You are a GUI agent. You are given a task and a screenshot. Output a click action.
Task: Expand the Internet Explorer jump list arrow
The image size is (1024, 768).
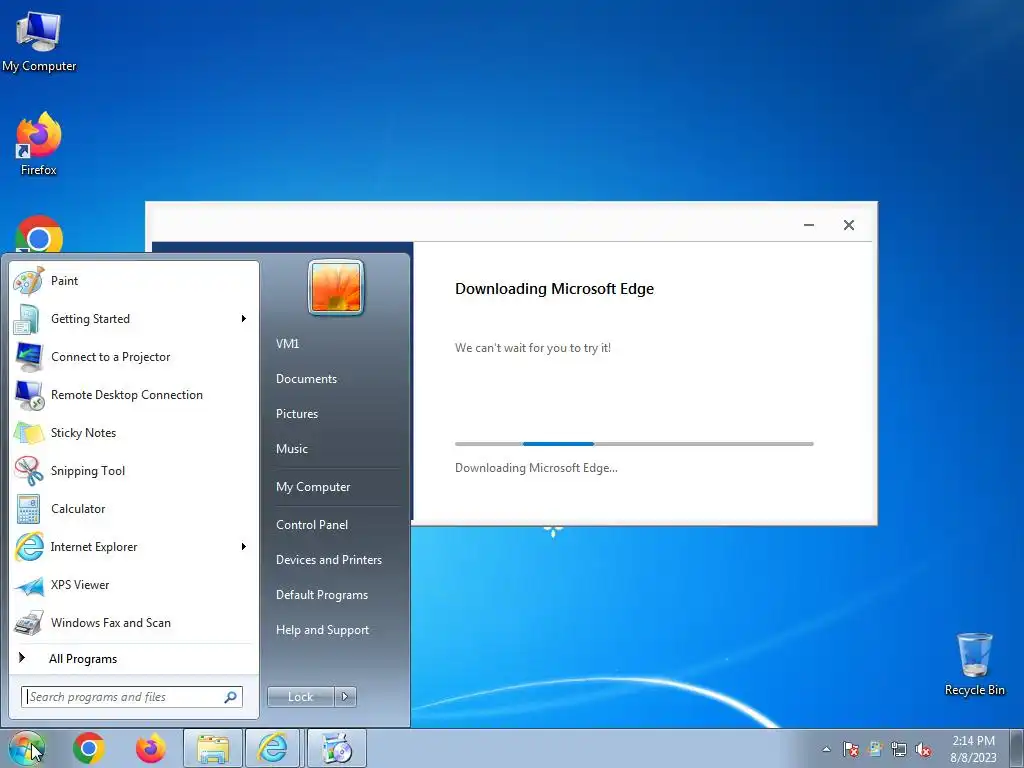pyautogui.click(x=244, y=547)
